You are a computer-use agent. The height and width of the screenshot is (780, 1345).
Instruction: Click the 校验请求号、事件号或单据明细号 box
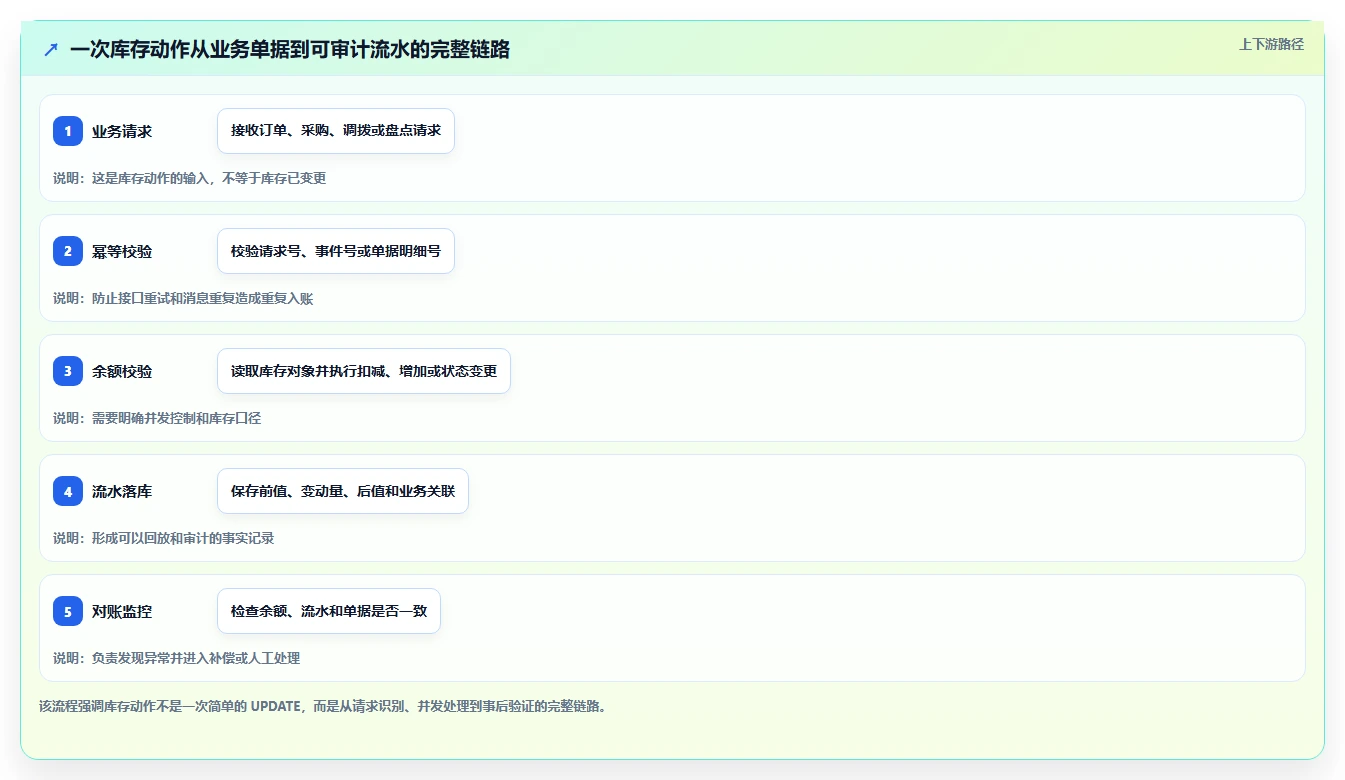336,251
